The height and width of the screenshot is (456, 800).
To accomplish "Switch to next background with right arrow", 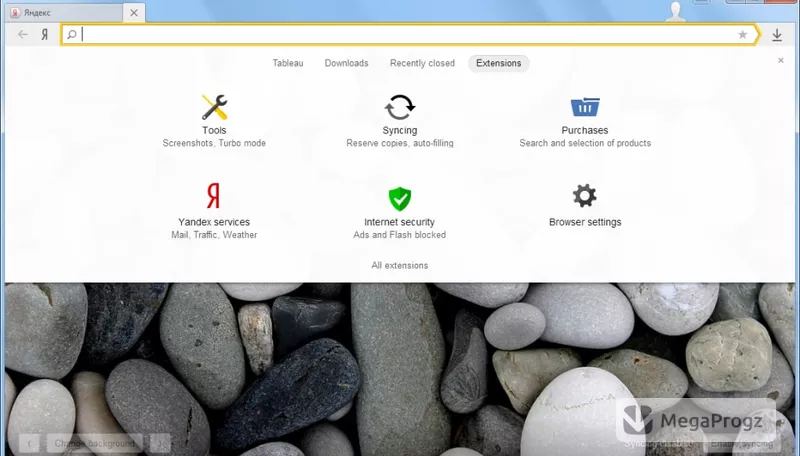I will point(160,444).
